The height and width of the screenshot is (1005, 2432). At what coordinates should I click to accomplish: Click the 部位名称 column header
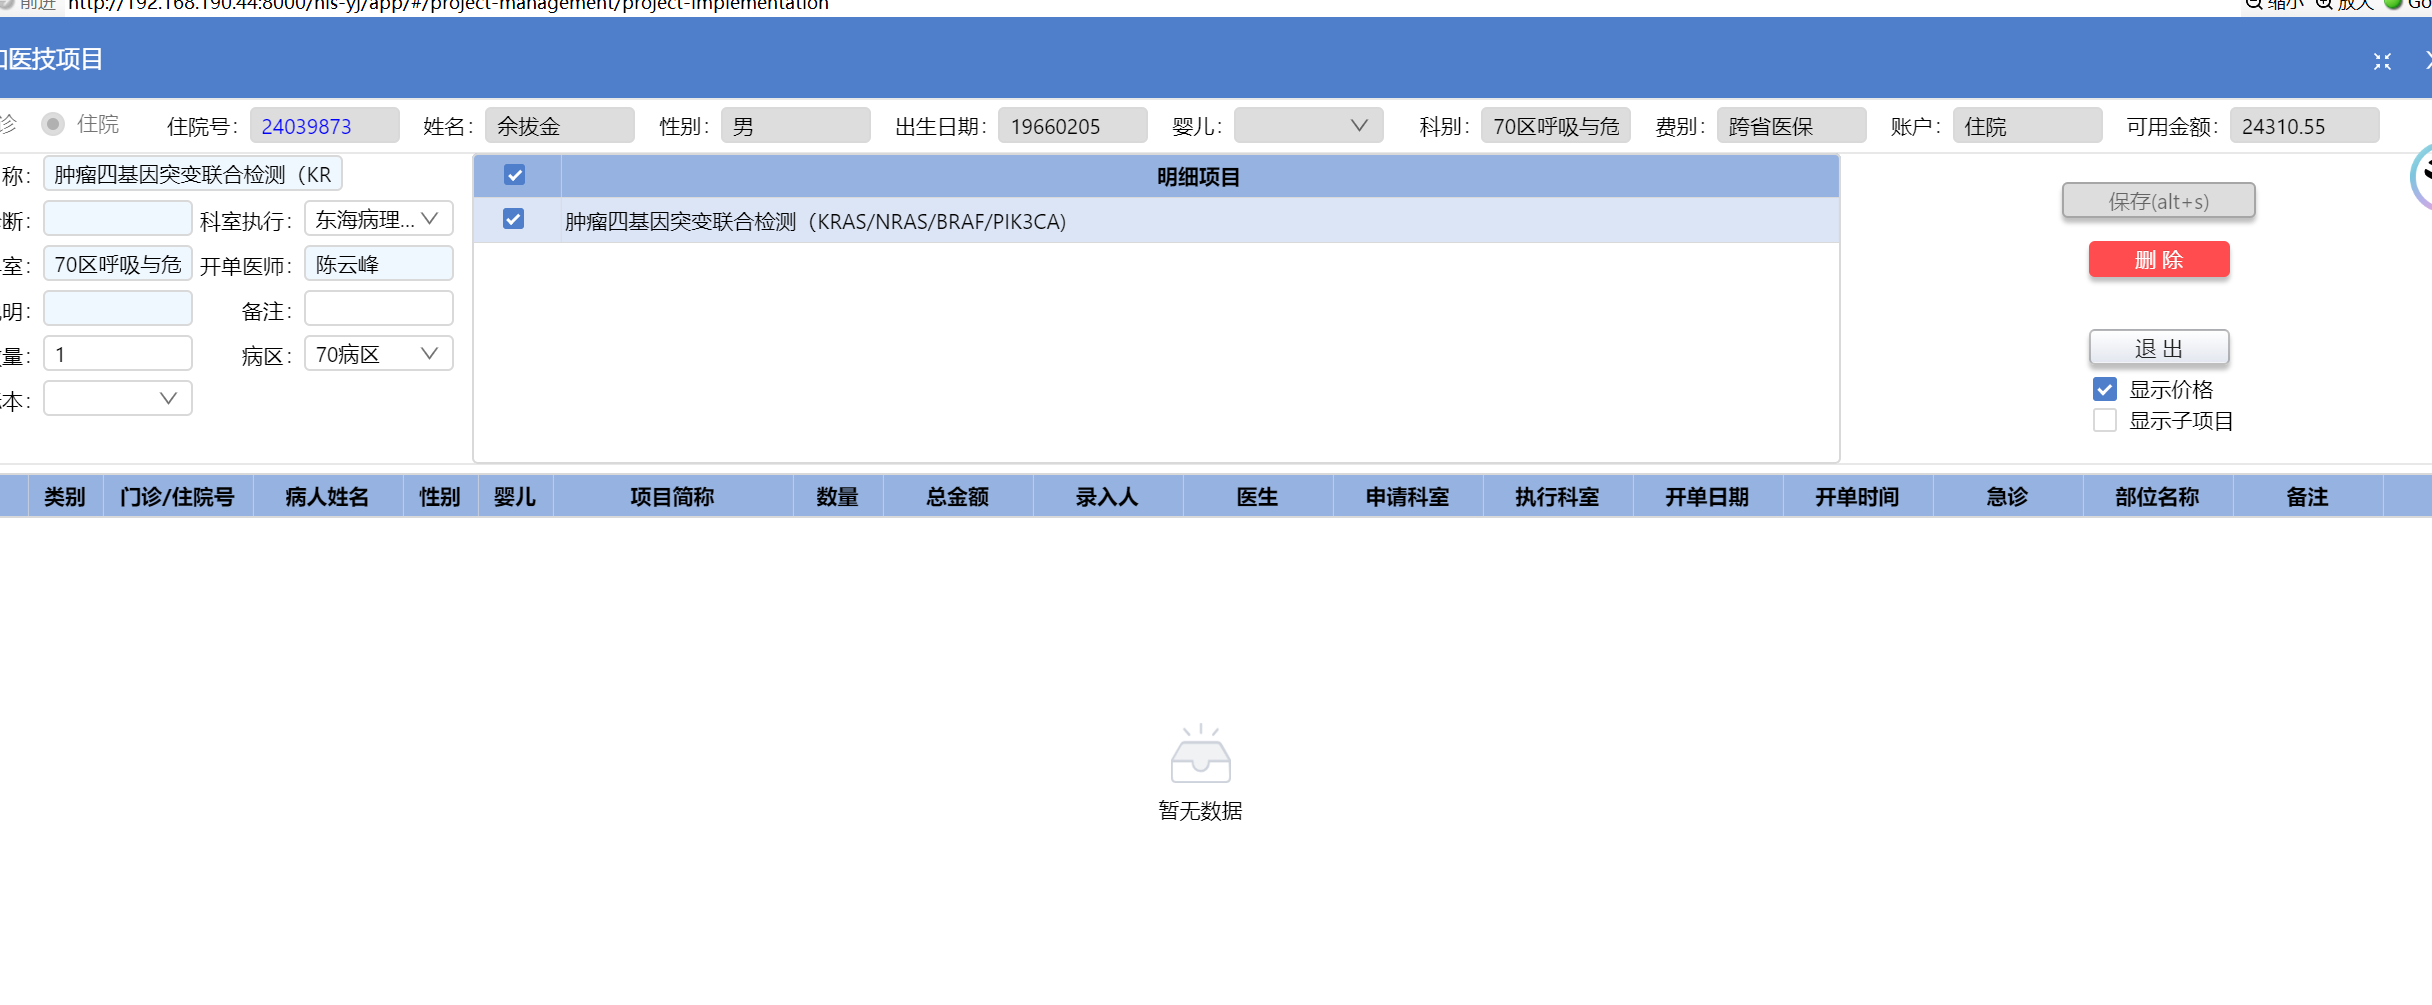(2158, 497)
